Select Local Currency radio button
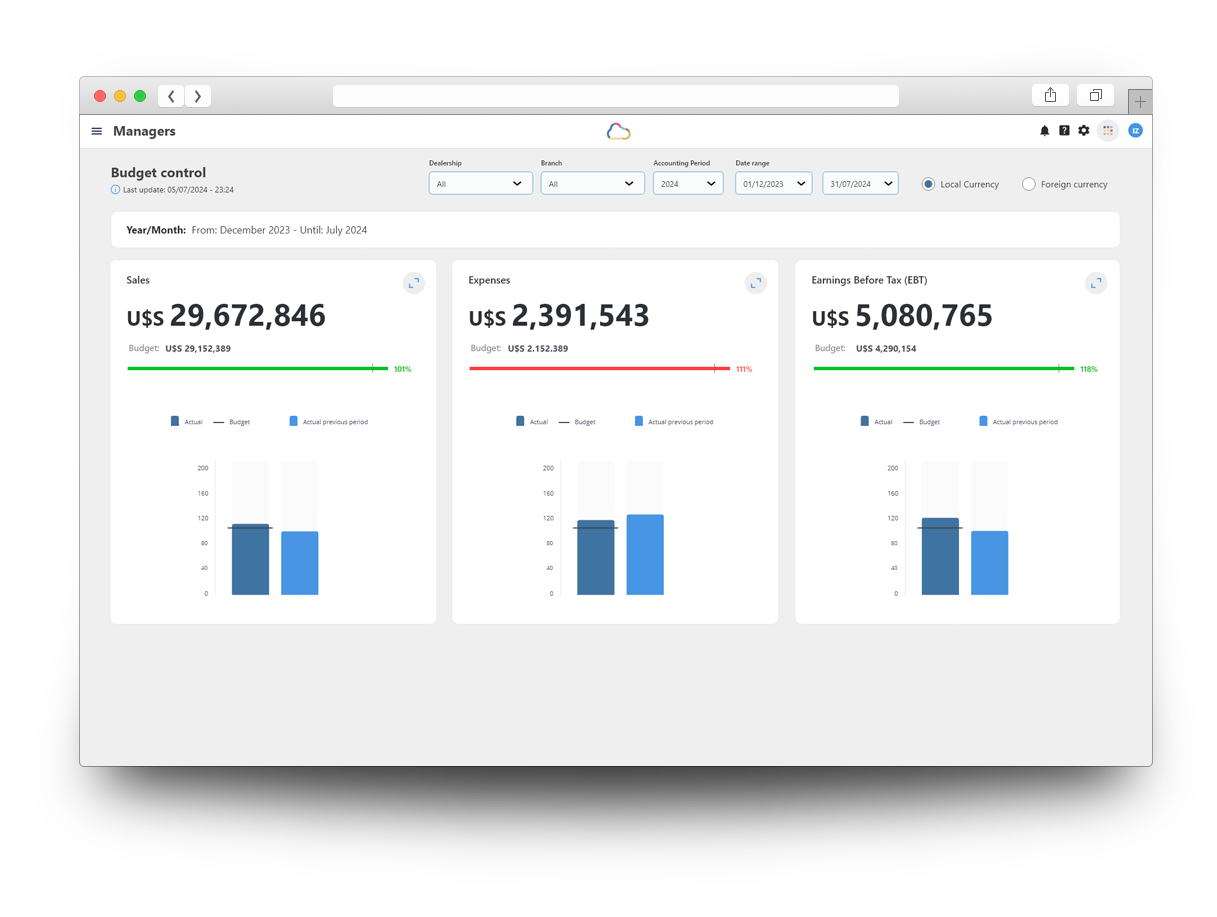This screenshot has height=917, width=1217. pyautogui.click(x=928, y=184)
